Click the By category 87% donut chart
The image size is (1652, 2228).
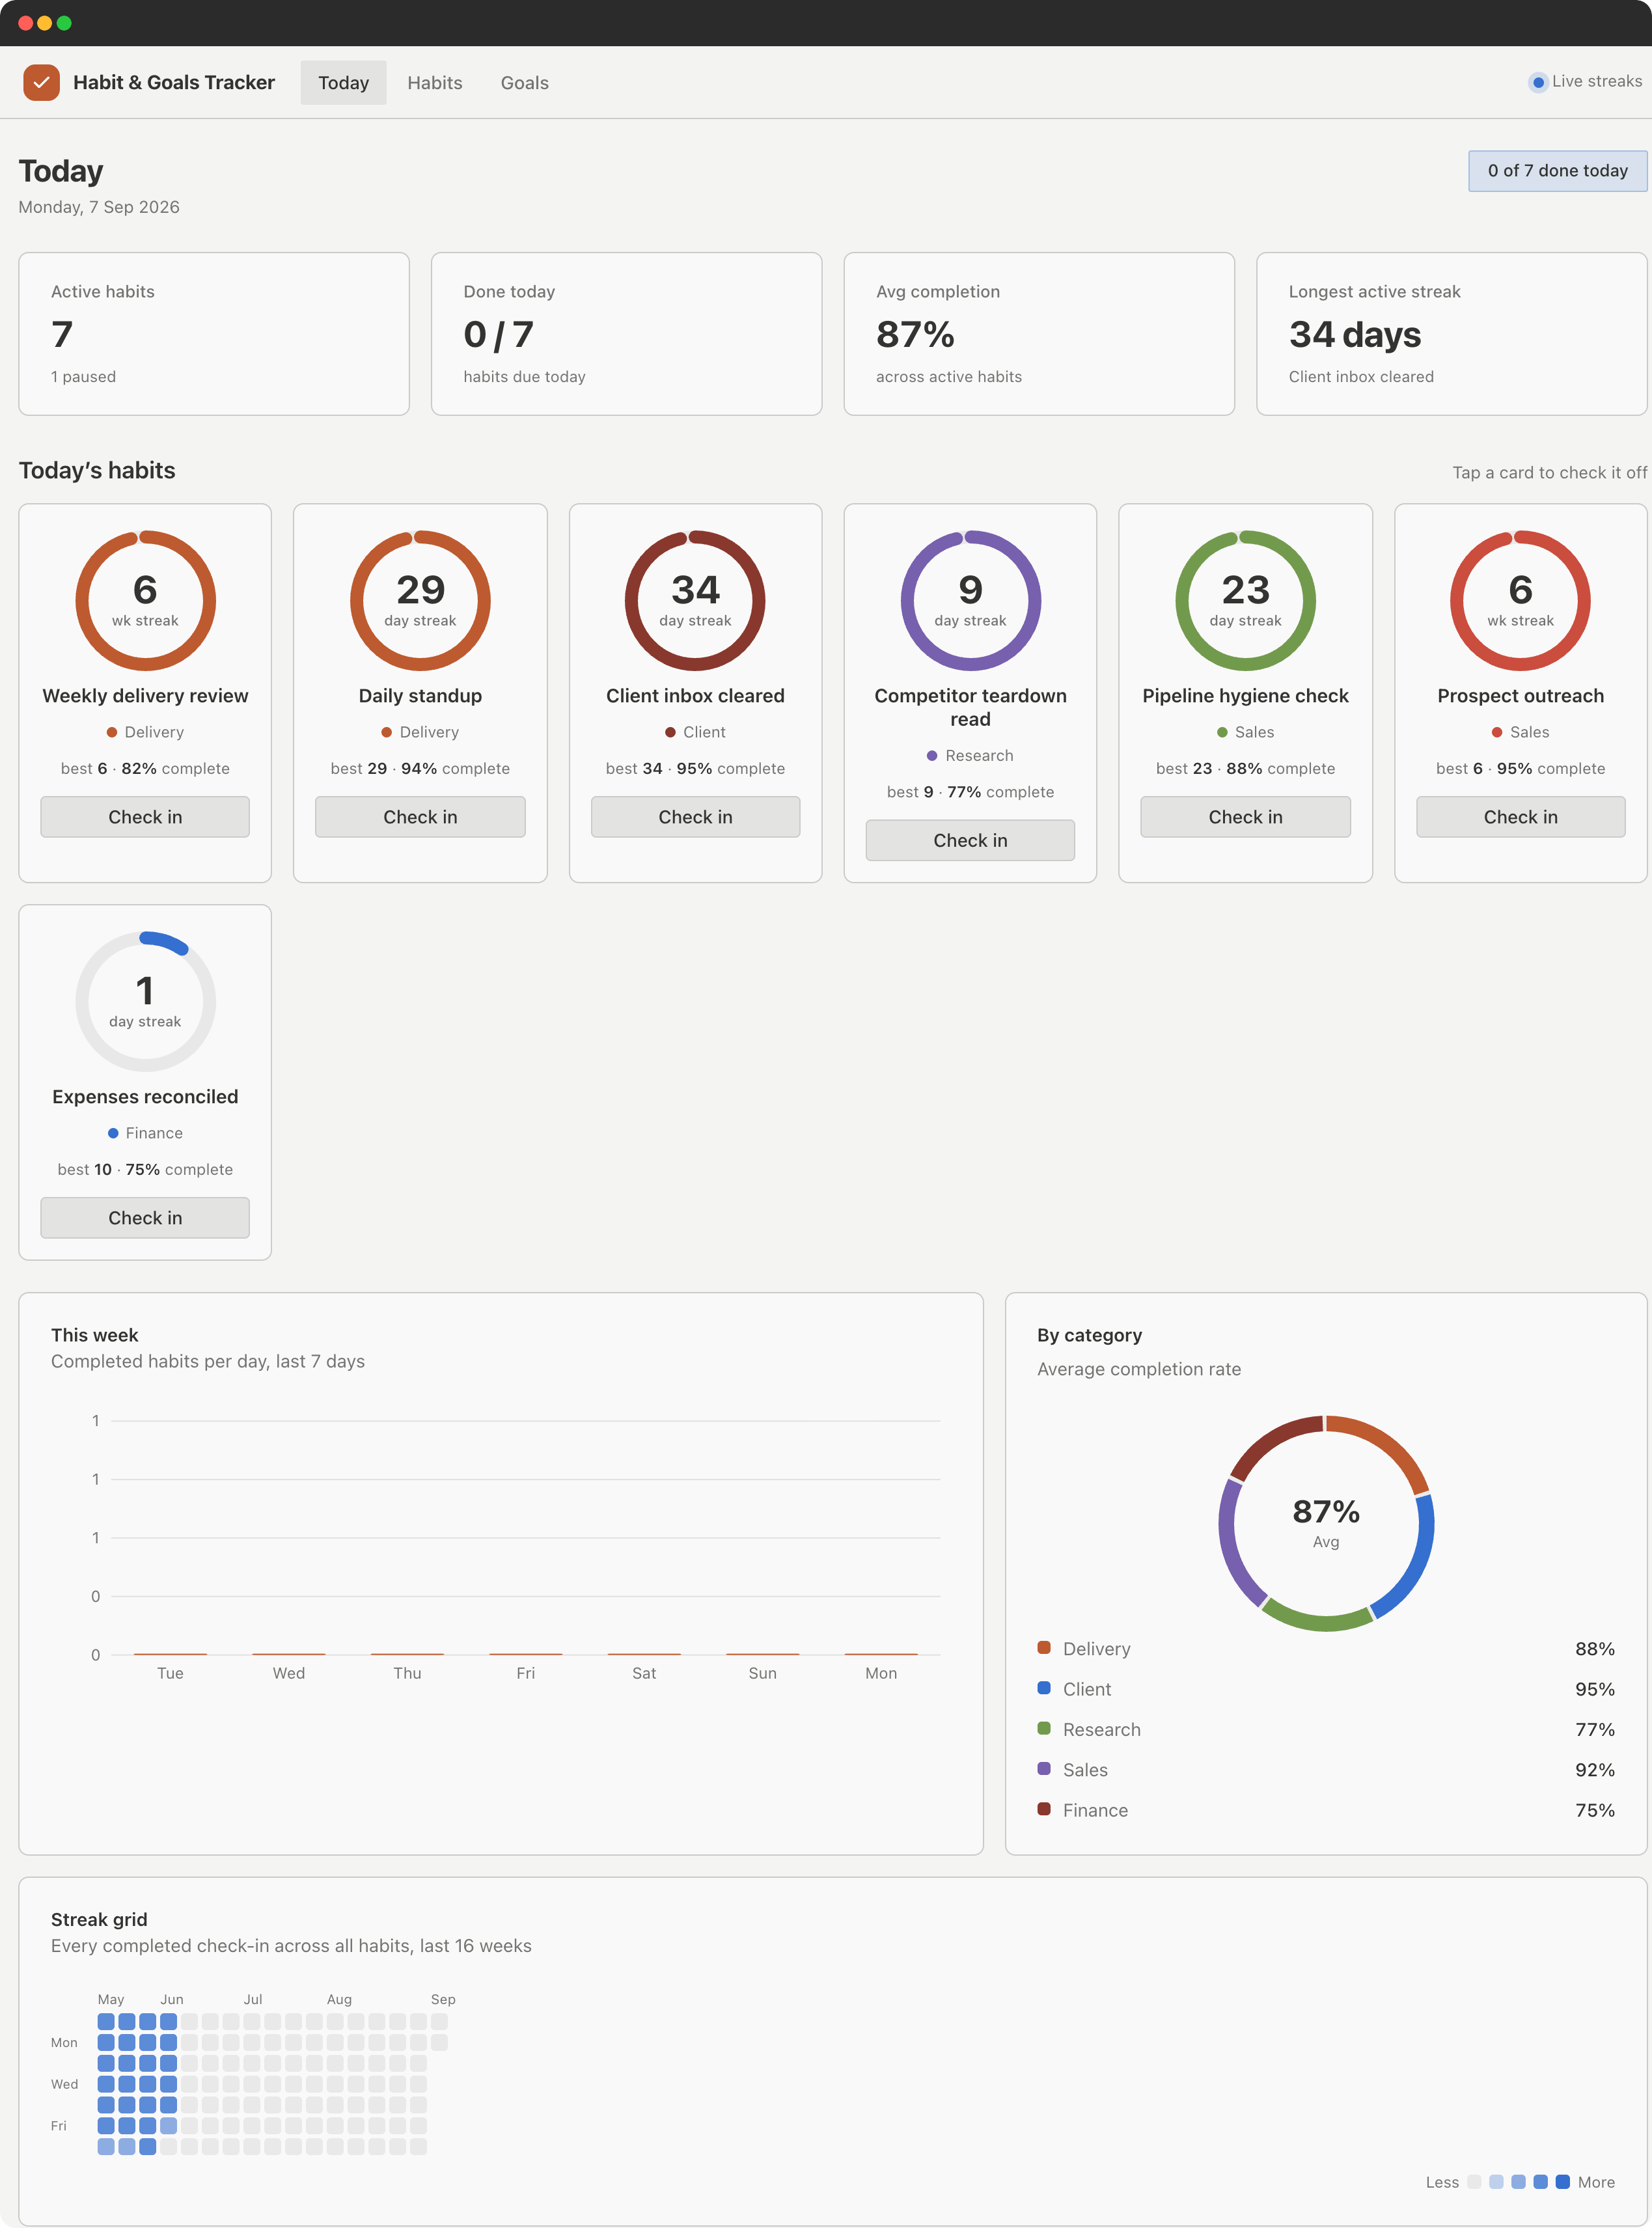1326,1522
